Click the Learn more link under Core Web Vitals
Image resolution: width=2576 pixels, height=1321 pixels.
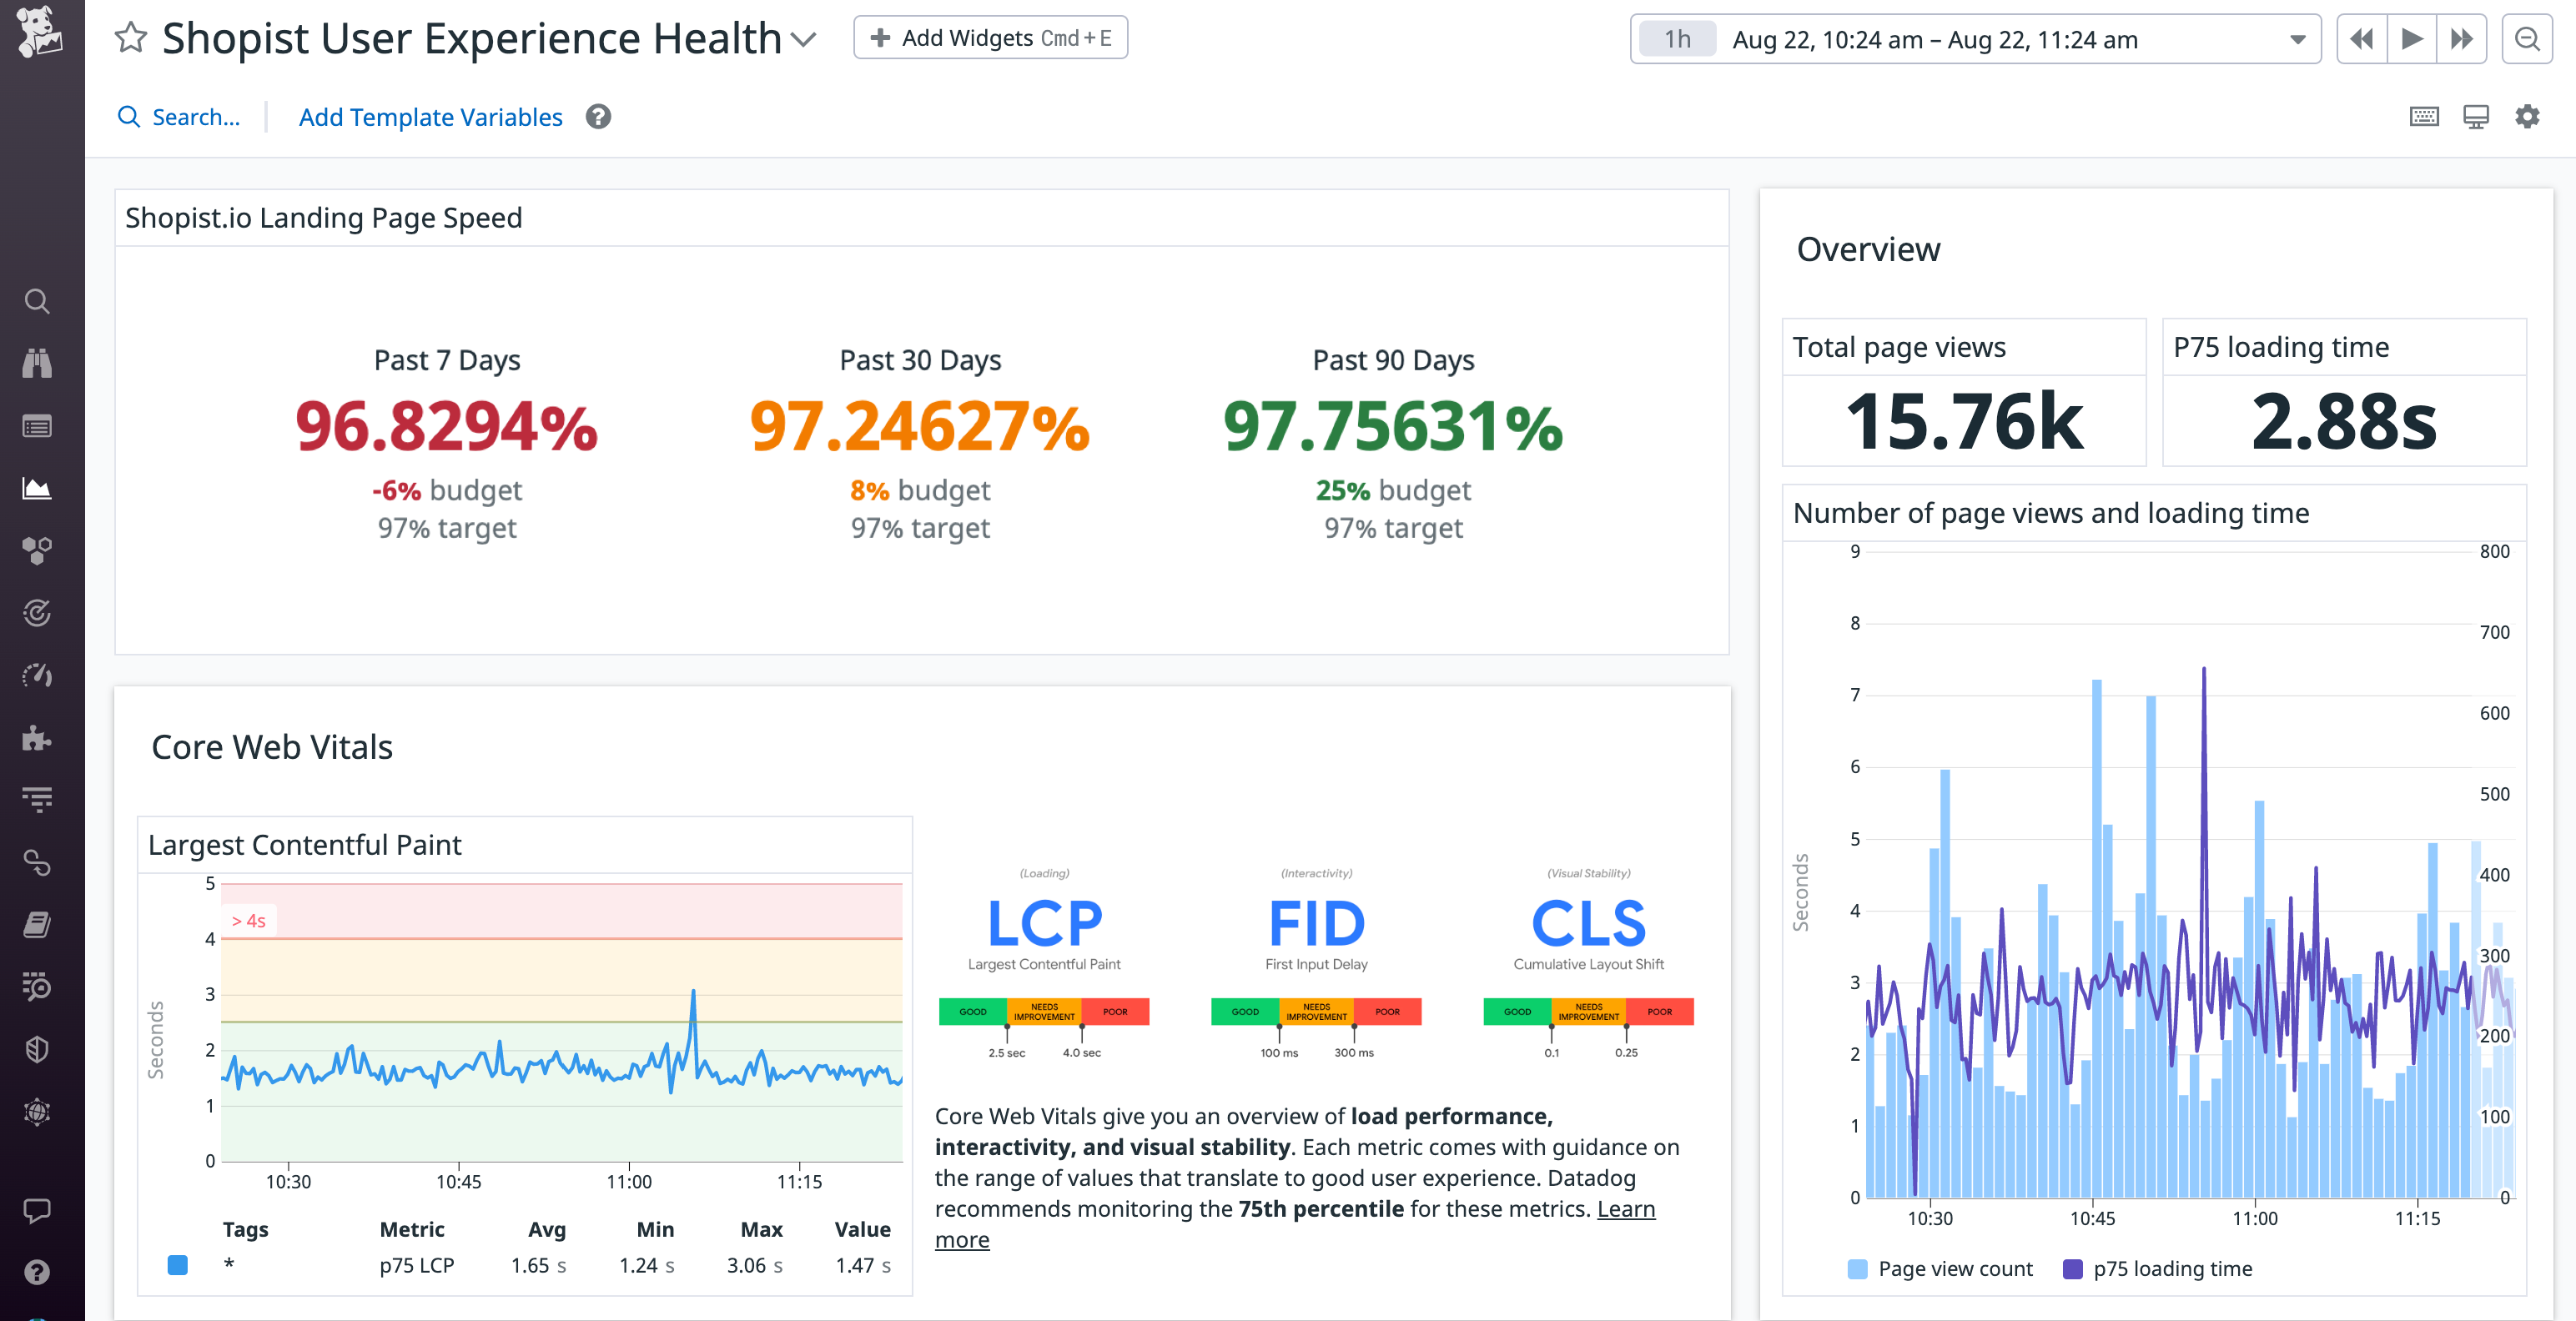click(962, 1239)
